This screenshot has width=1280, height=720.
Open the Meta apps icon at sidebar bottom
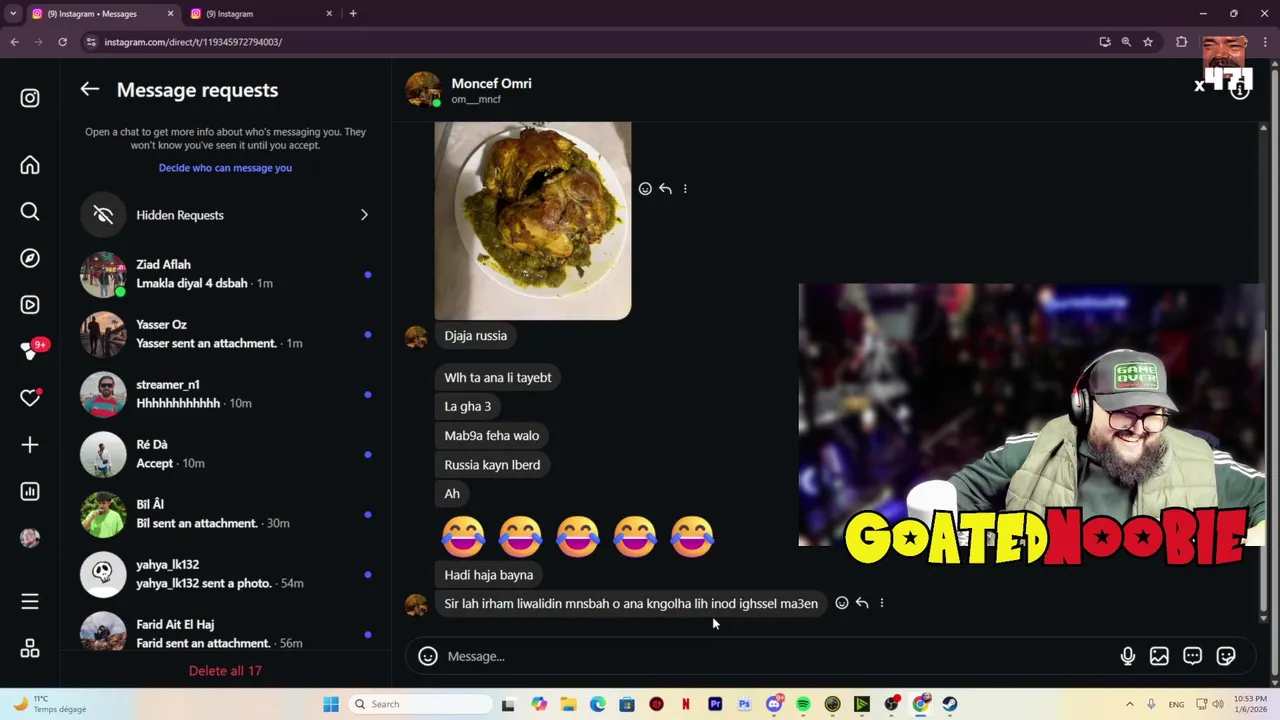(30, 648)
